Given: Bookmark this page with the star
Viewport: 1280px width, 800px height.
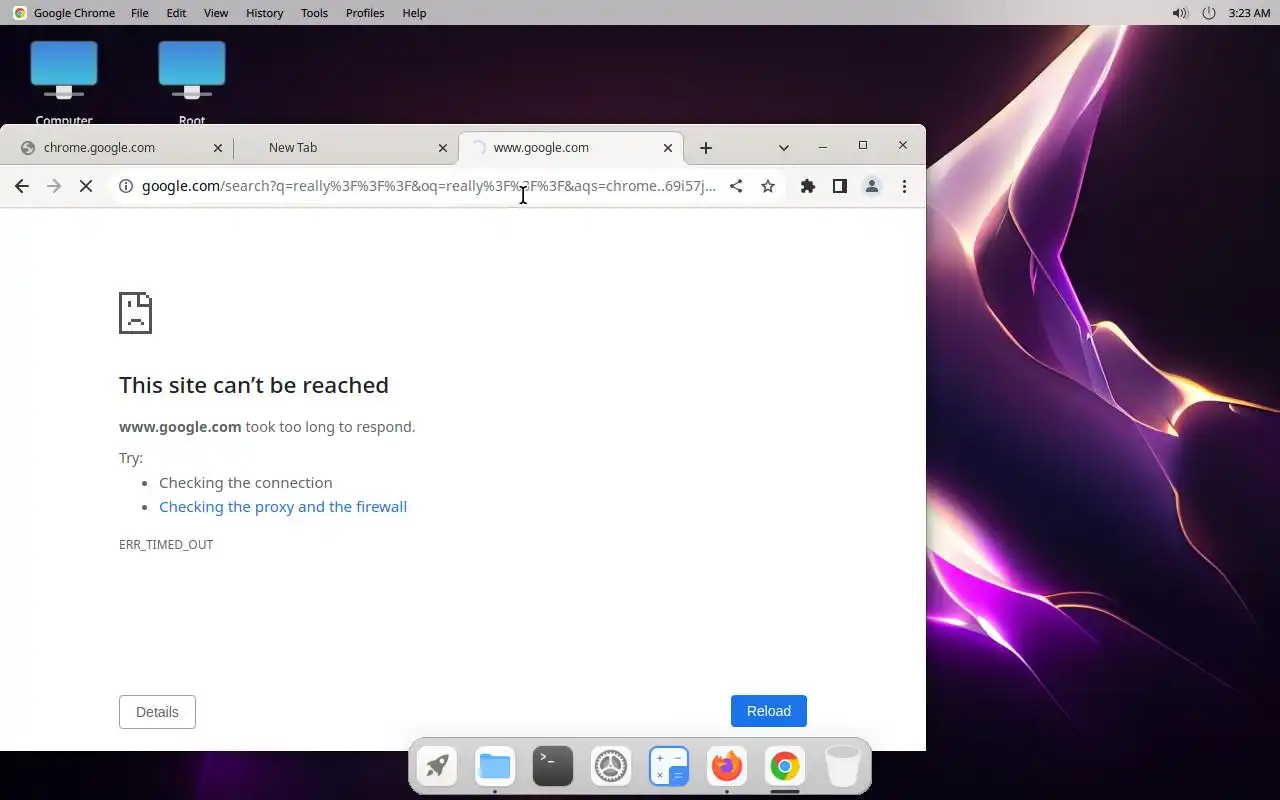Looking at the screenshot, I should (768, 186).
